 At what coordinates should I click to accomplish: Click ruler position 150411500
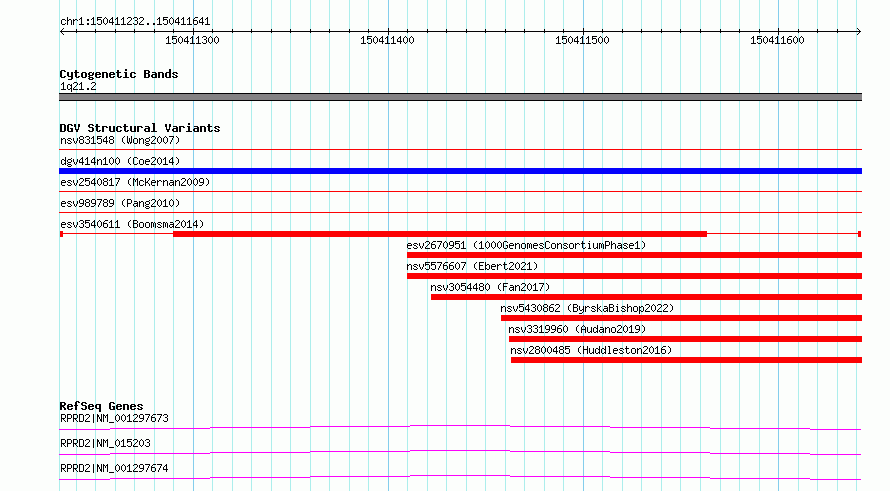coord(582,40)
